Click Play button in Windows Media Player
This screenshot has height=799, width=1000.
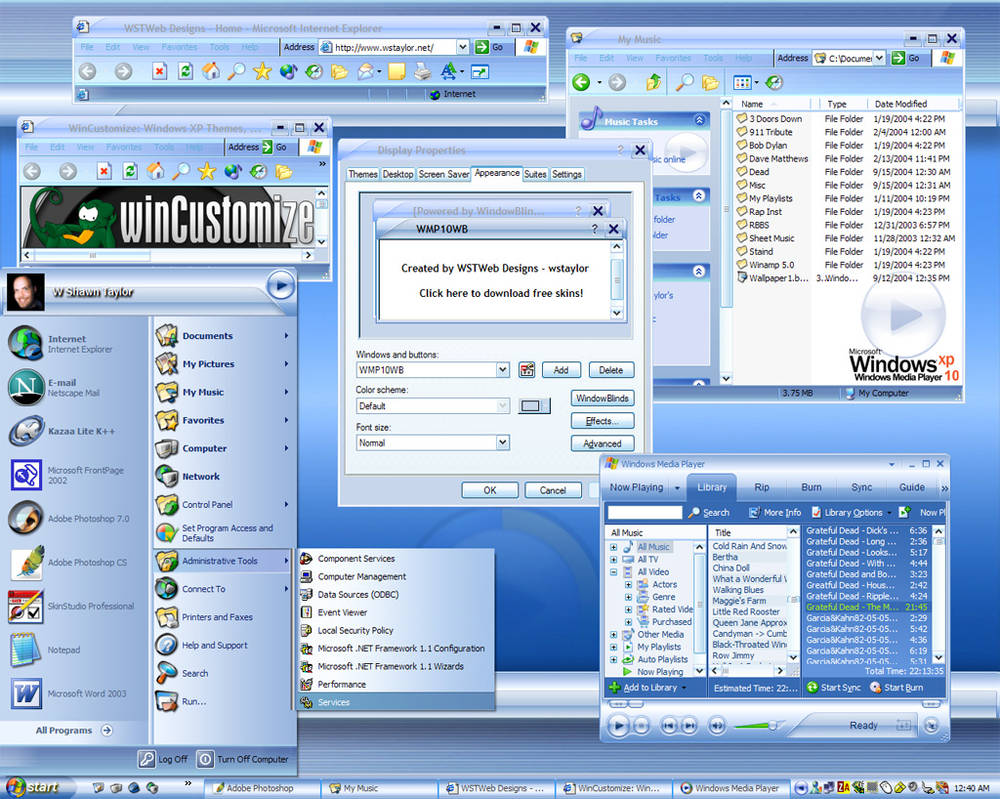(618, 726)
